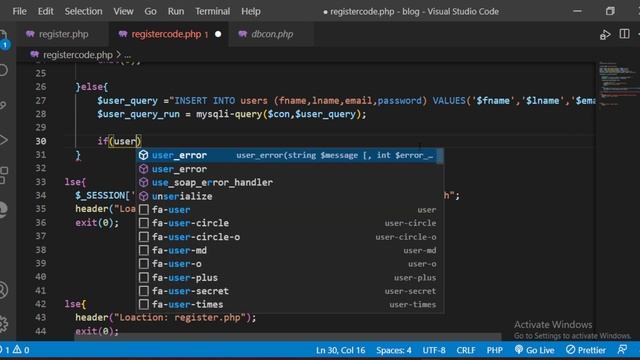Open the warnings count in status bar
This screenshot has width=640, height=360.
[x=21, y=350]
